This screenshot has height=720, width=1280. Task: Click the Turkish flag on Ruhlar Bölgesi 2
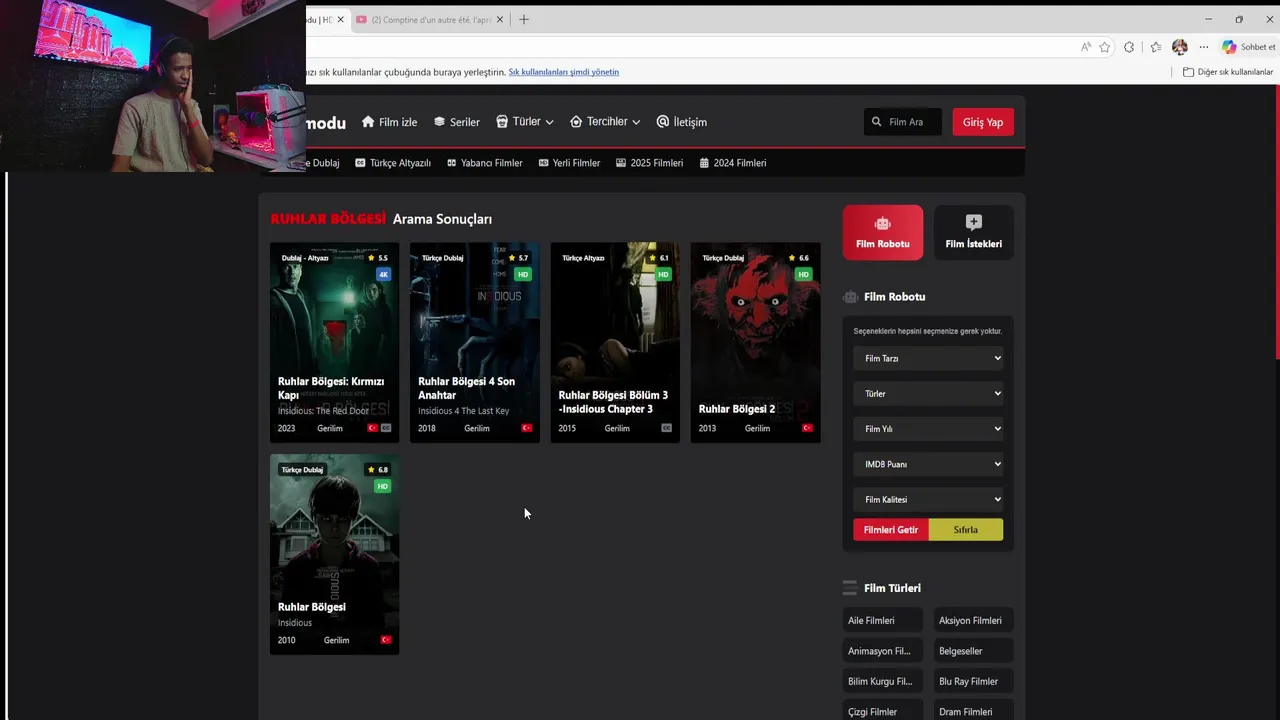click(807, 428)
